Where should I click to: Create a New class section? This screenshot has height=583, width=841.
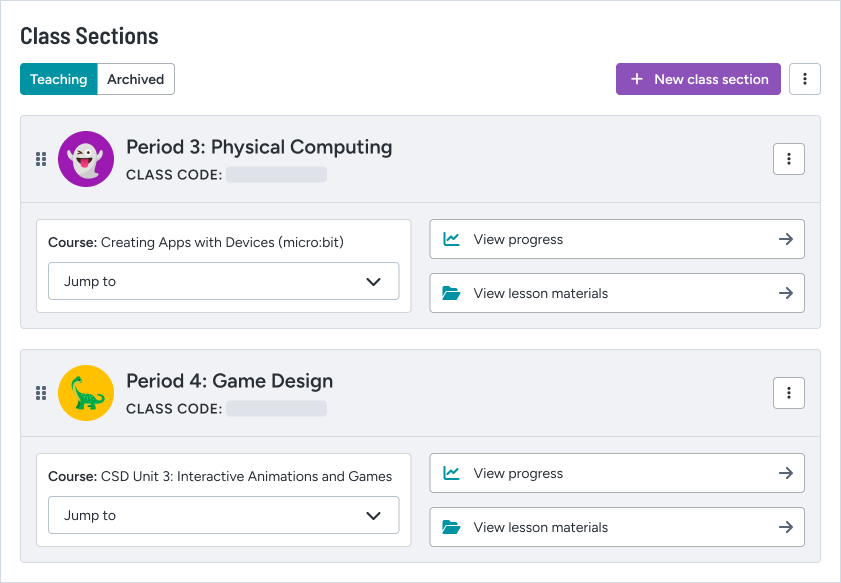698,79
